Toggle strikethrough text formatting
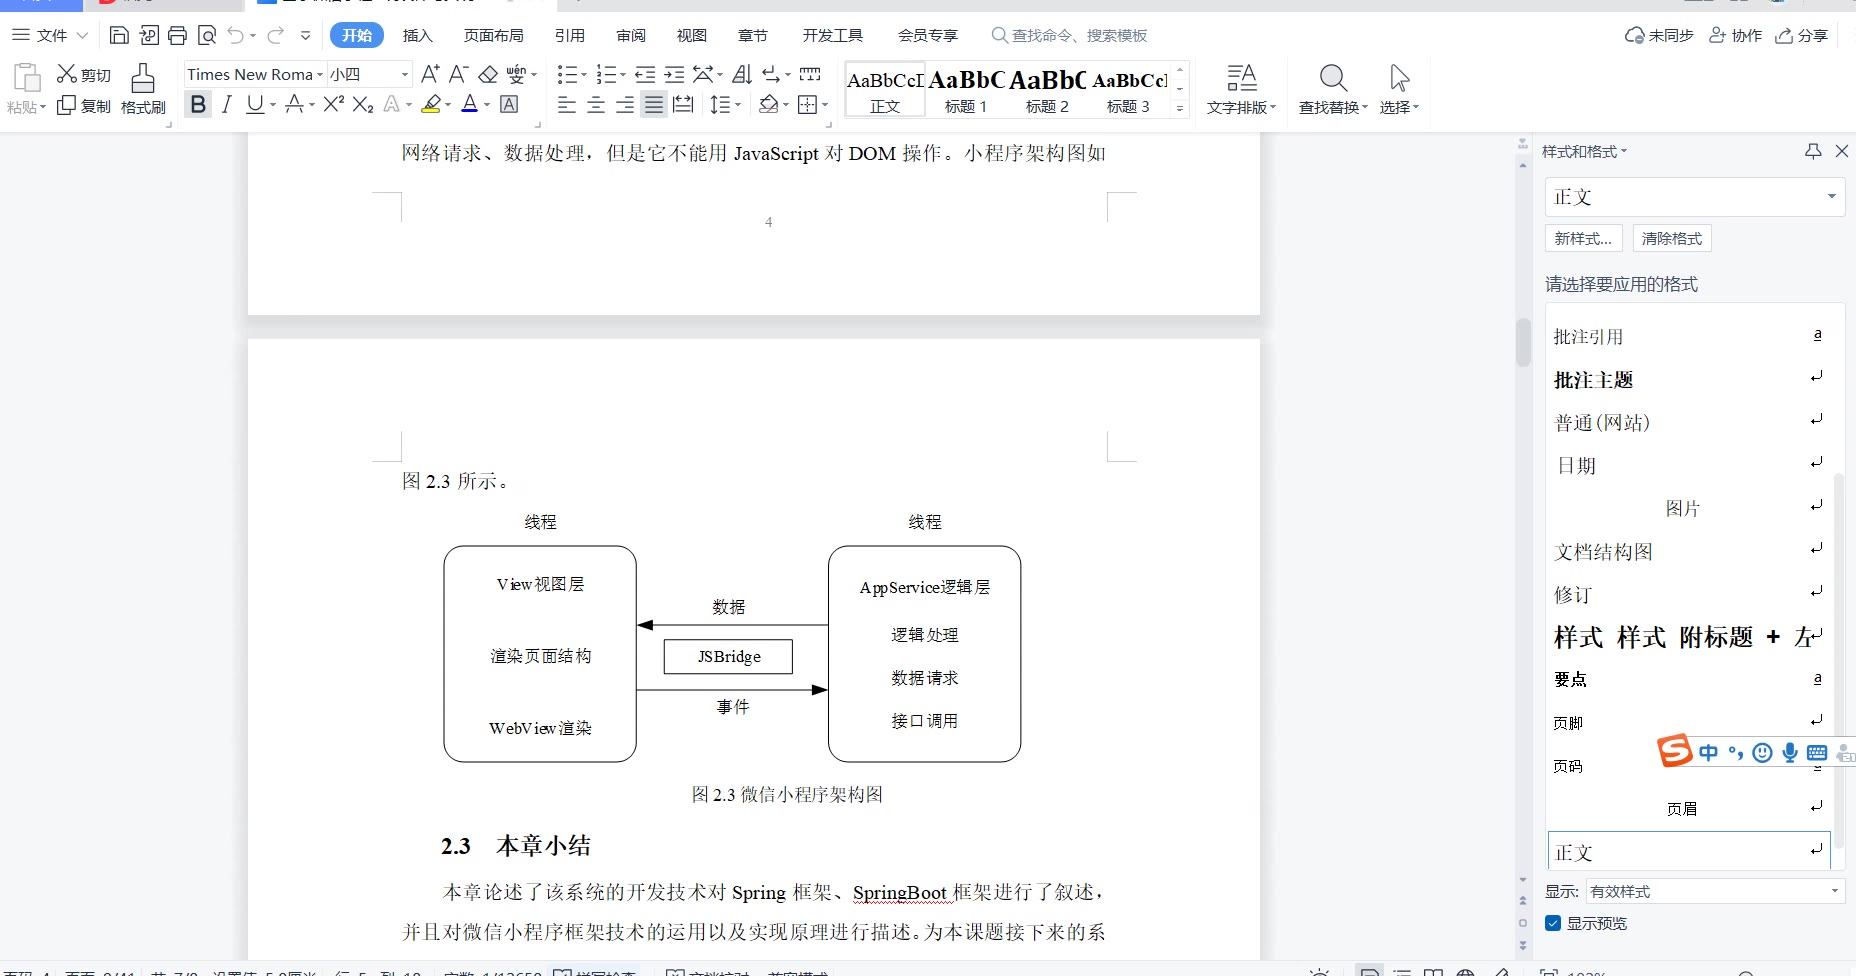This screenshot has width=1856, height=976. (x=294, y=104)
